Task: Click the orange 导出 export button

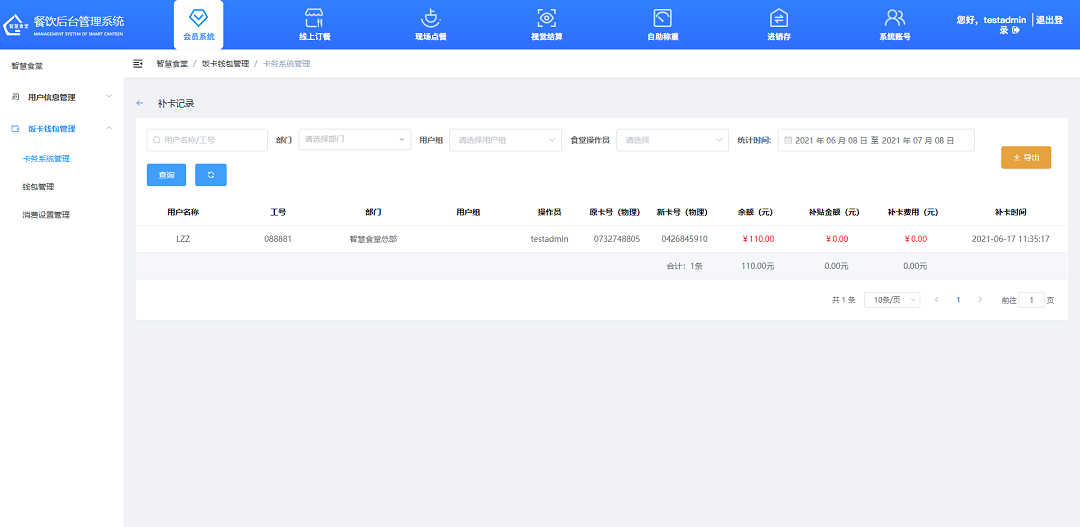Action: pyautogui.click(x=1025, y=157)
